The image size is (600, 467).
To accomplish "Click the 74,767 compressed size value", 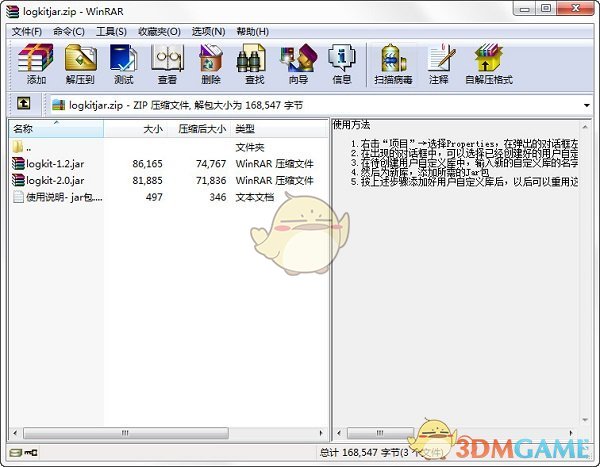I will click(211, 164).
